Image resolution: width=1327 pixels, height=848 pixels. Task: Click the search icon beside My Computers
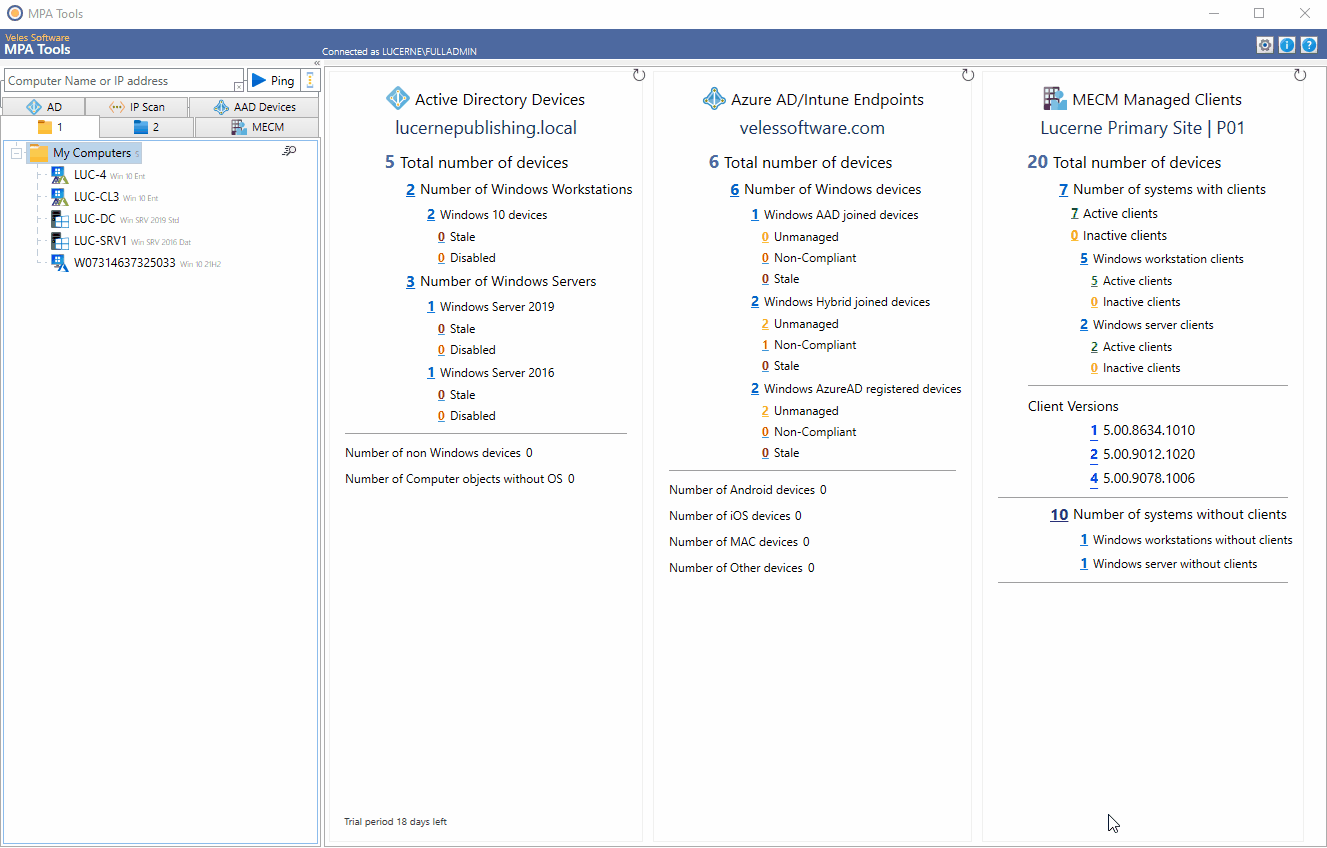pos(290,150)
